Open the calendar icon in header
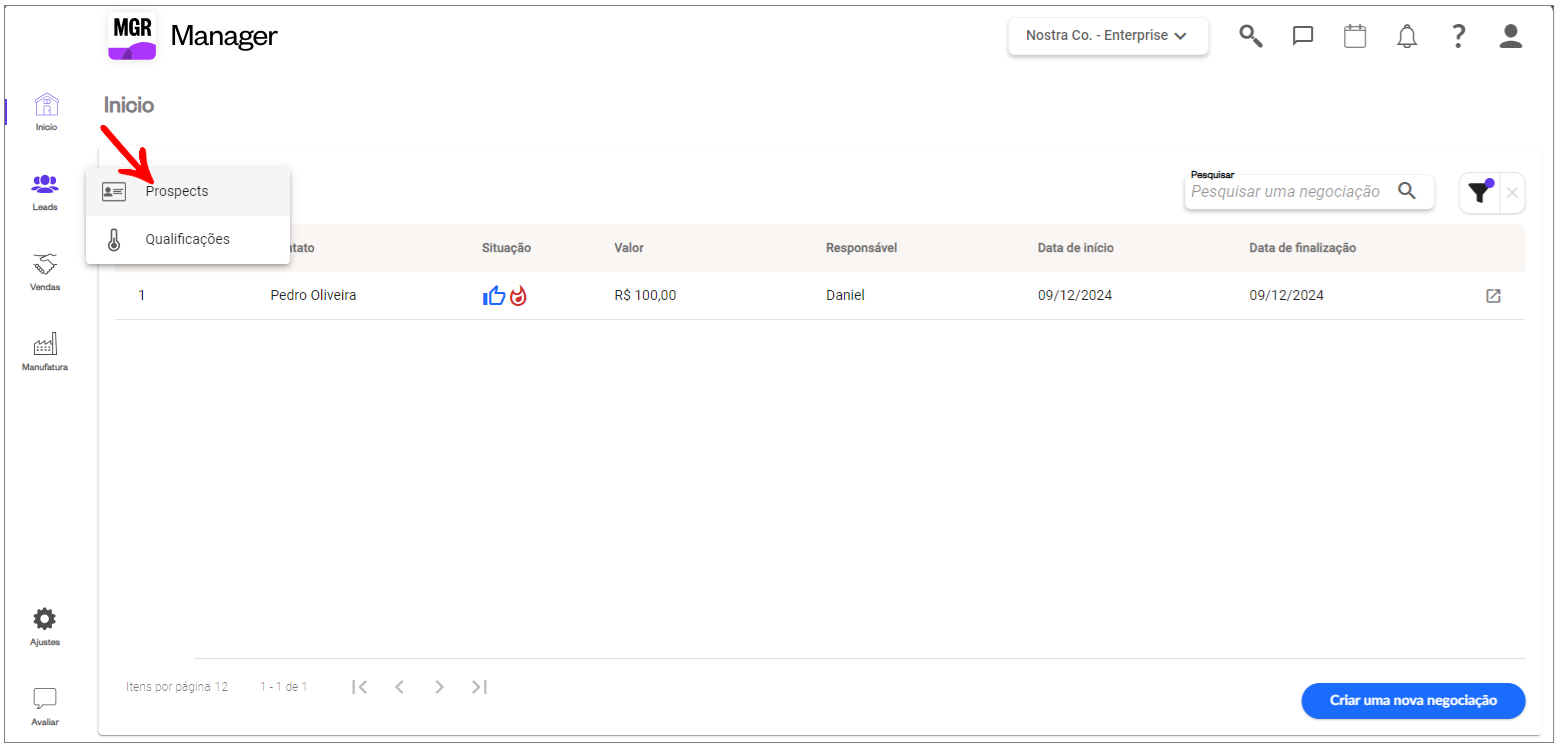This screenshot has width=1560, height=746. click(1355, 36)
